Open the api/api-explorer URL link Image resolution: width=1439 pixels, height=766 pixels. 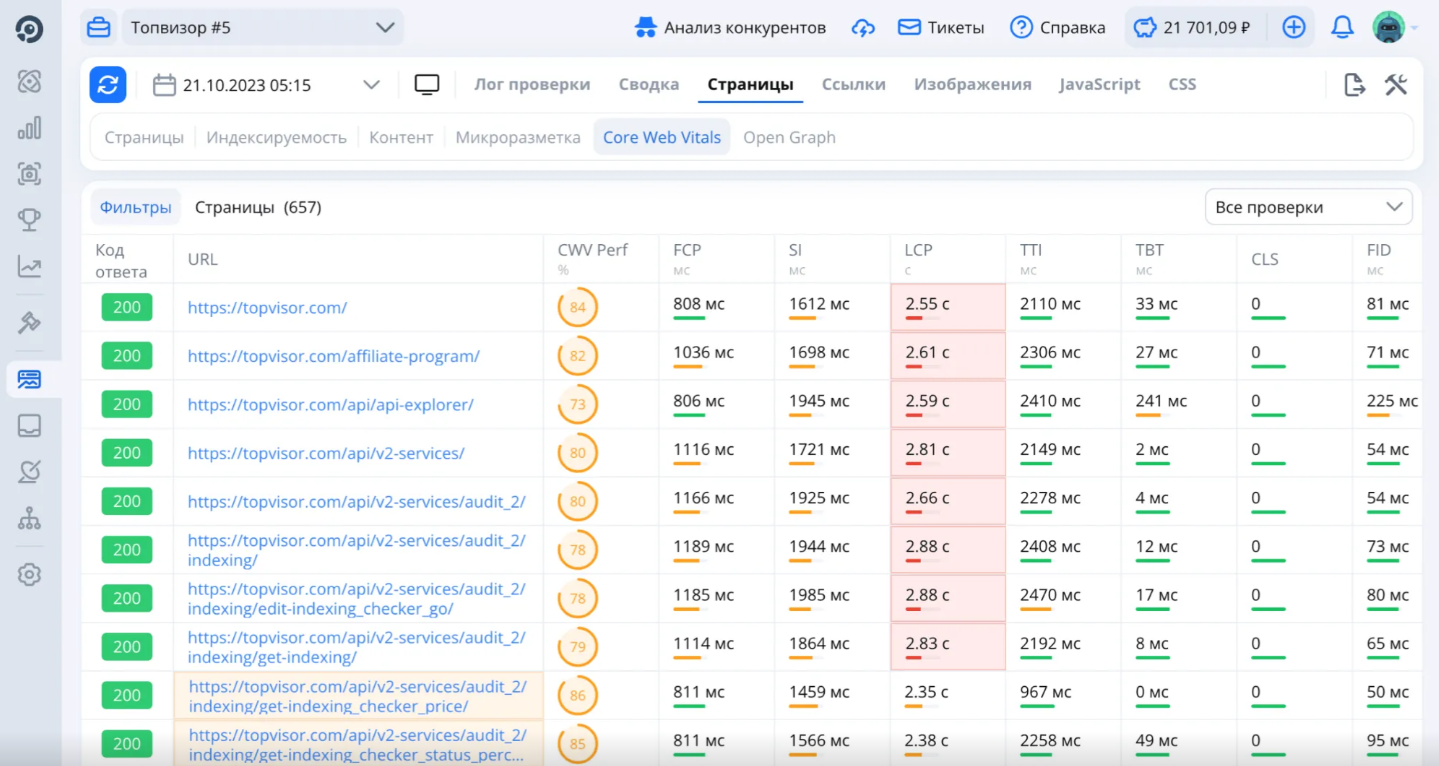click(x=331, y=405)
